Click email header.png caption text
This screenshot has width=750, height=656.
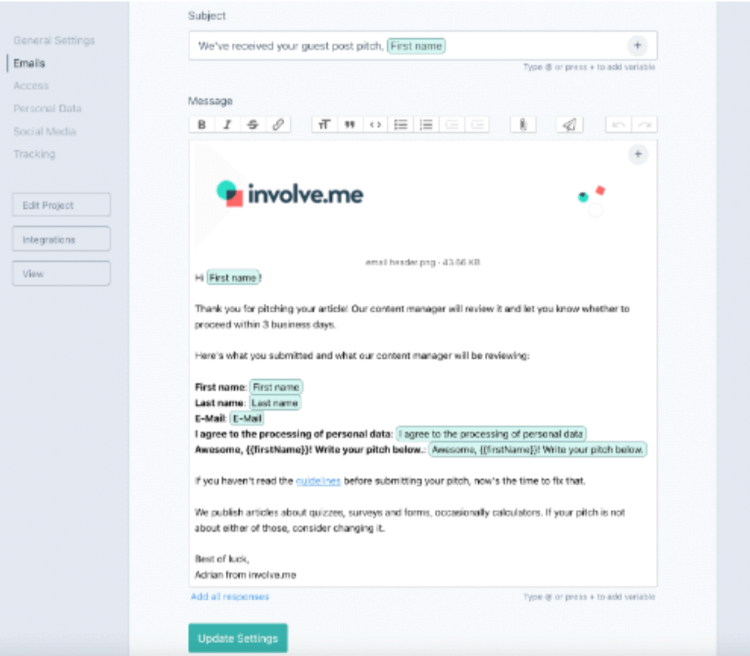(x=423, y=262)
